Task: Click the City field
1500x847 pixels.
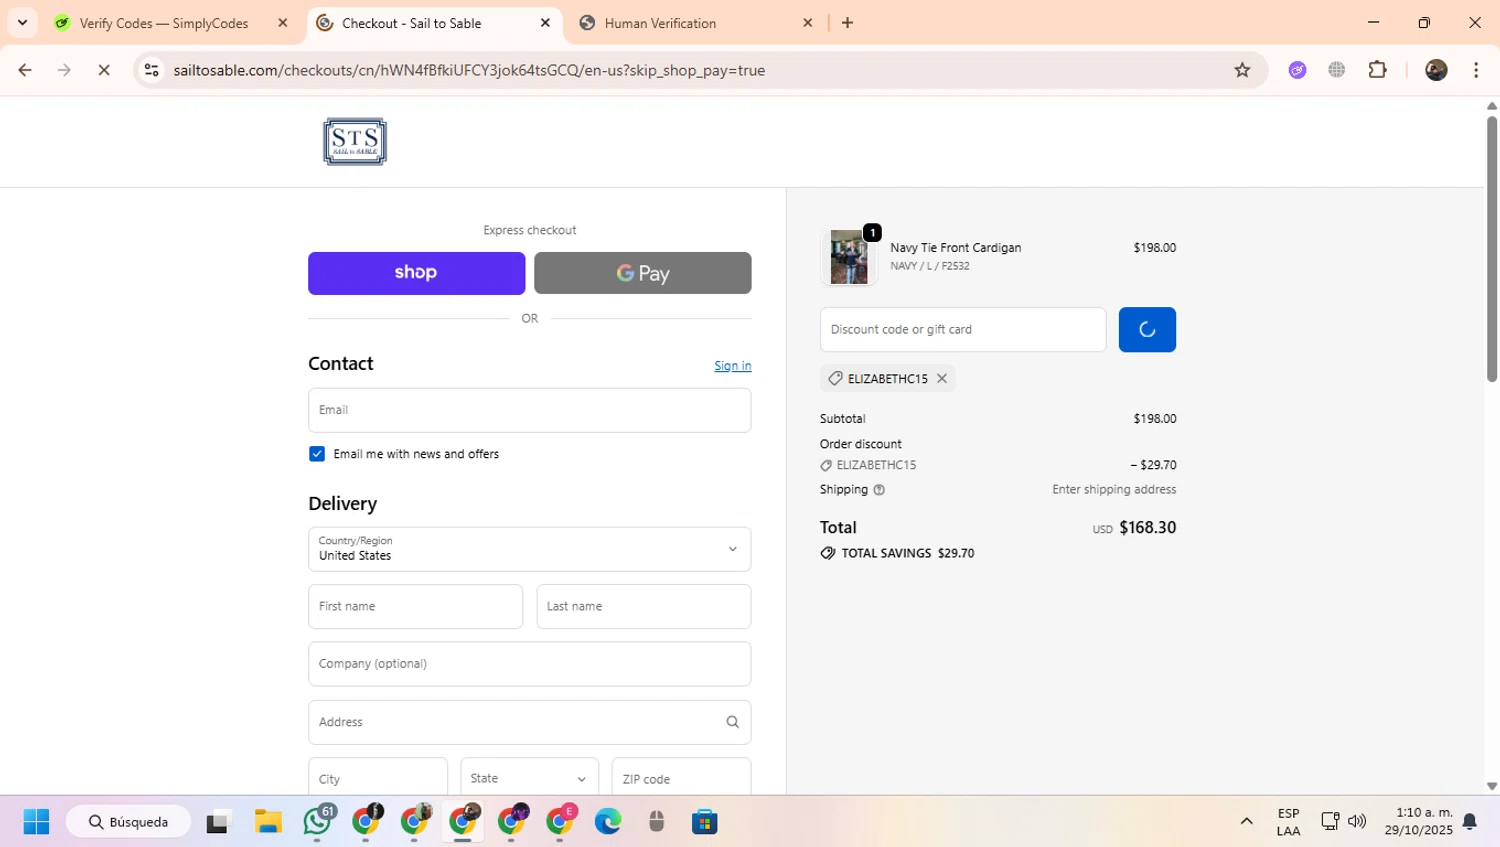Action: tap(378, 778)
